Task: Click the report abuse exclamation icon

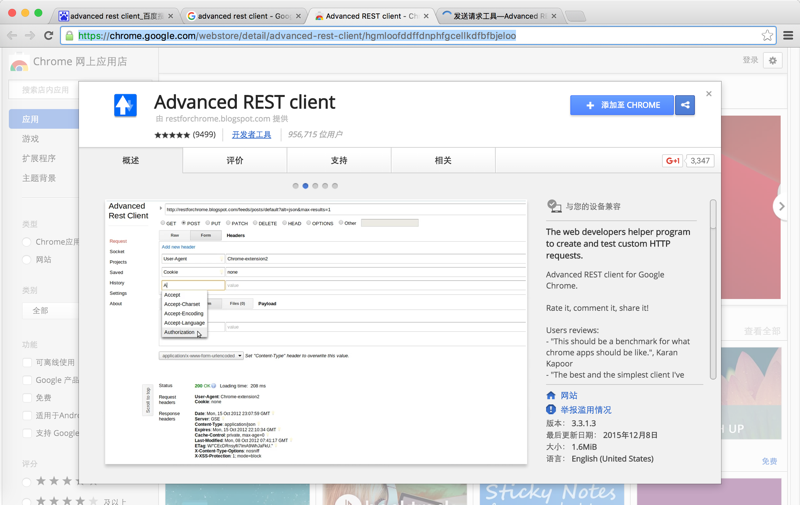Action: tap(551, 409)
